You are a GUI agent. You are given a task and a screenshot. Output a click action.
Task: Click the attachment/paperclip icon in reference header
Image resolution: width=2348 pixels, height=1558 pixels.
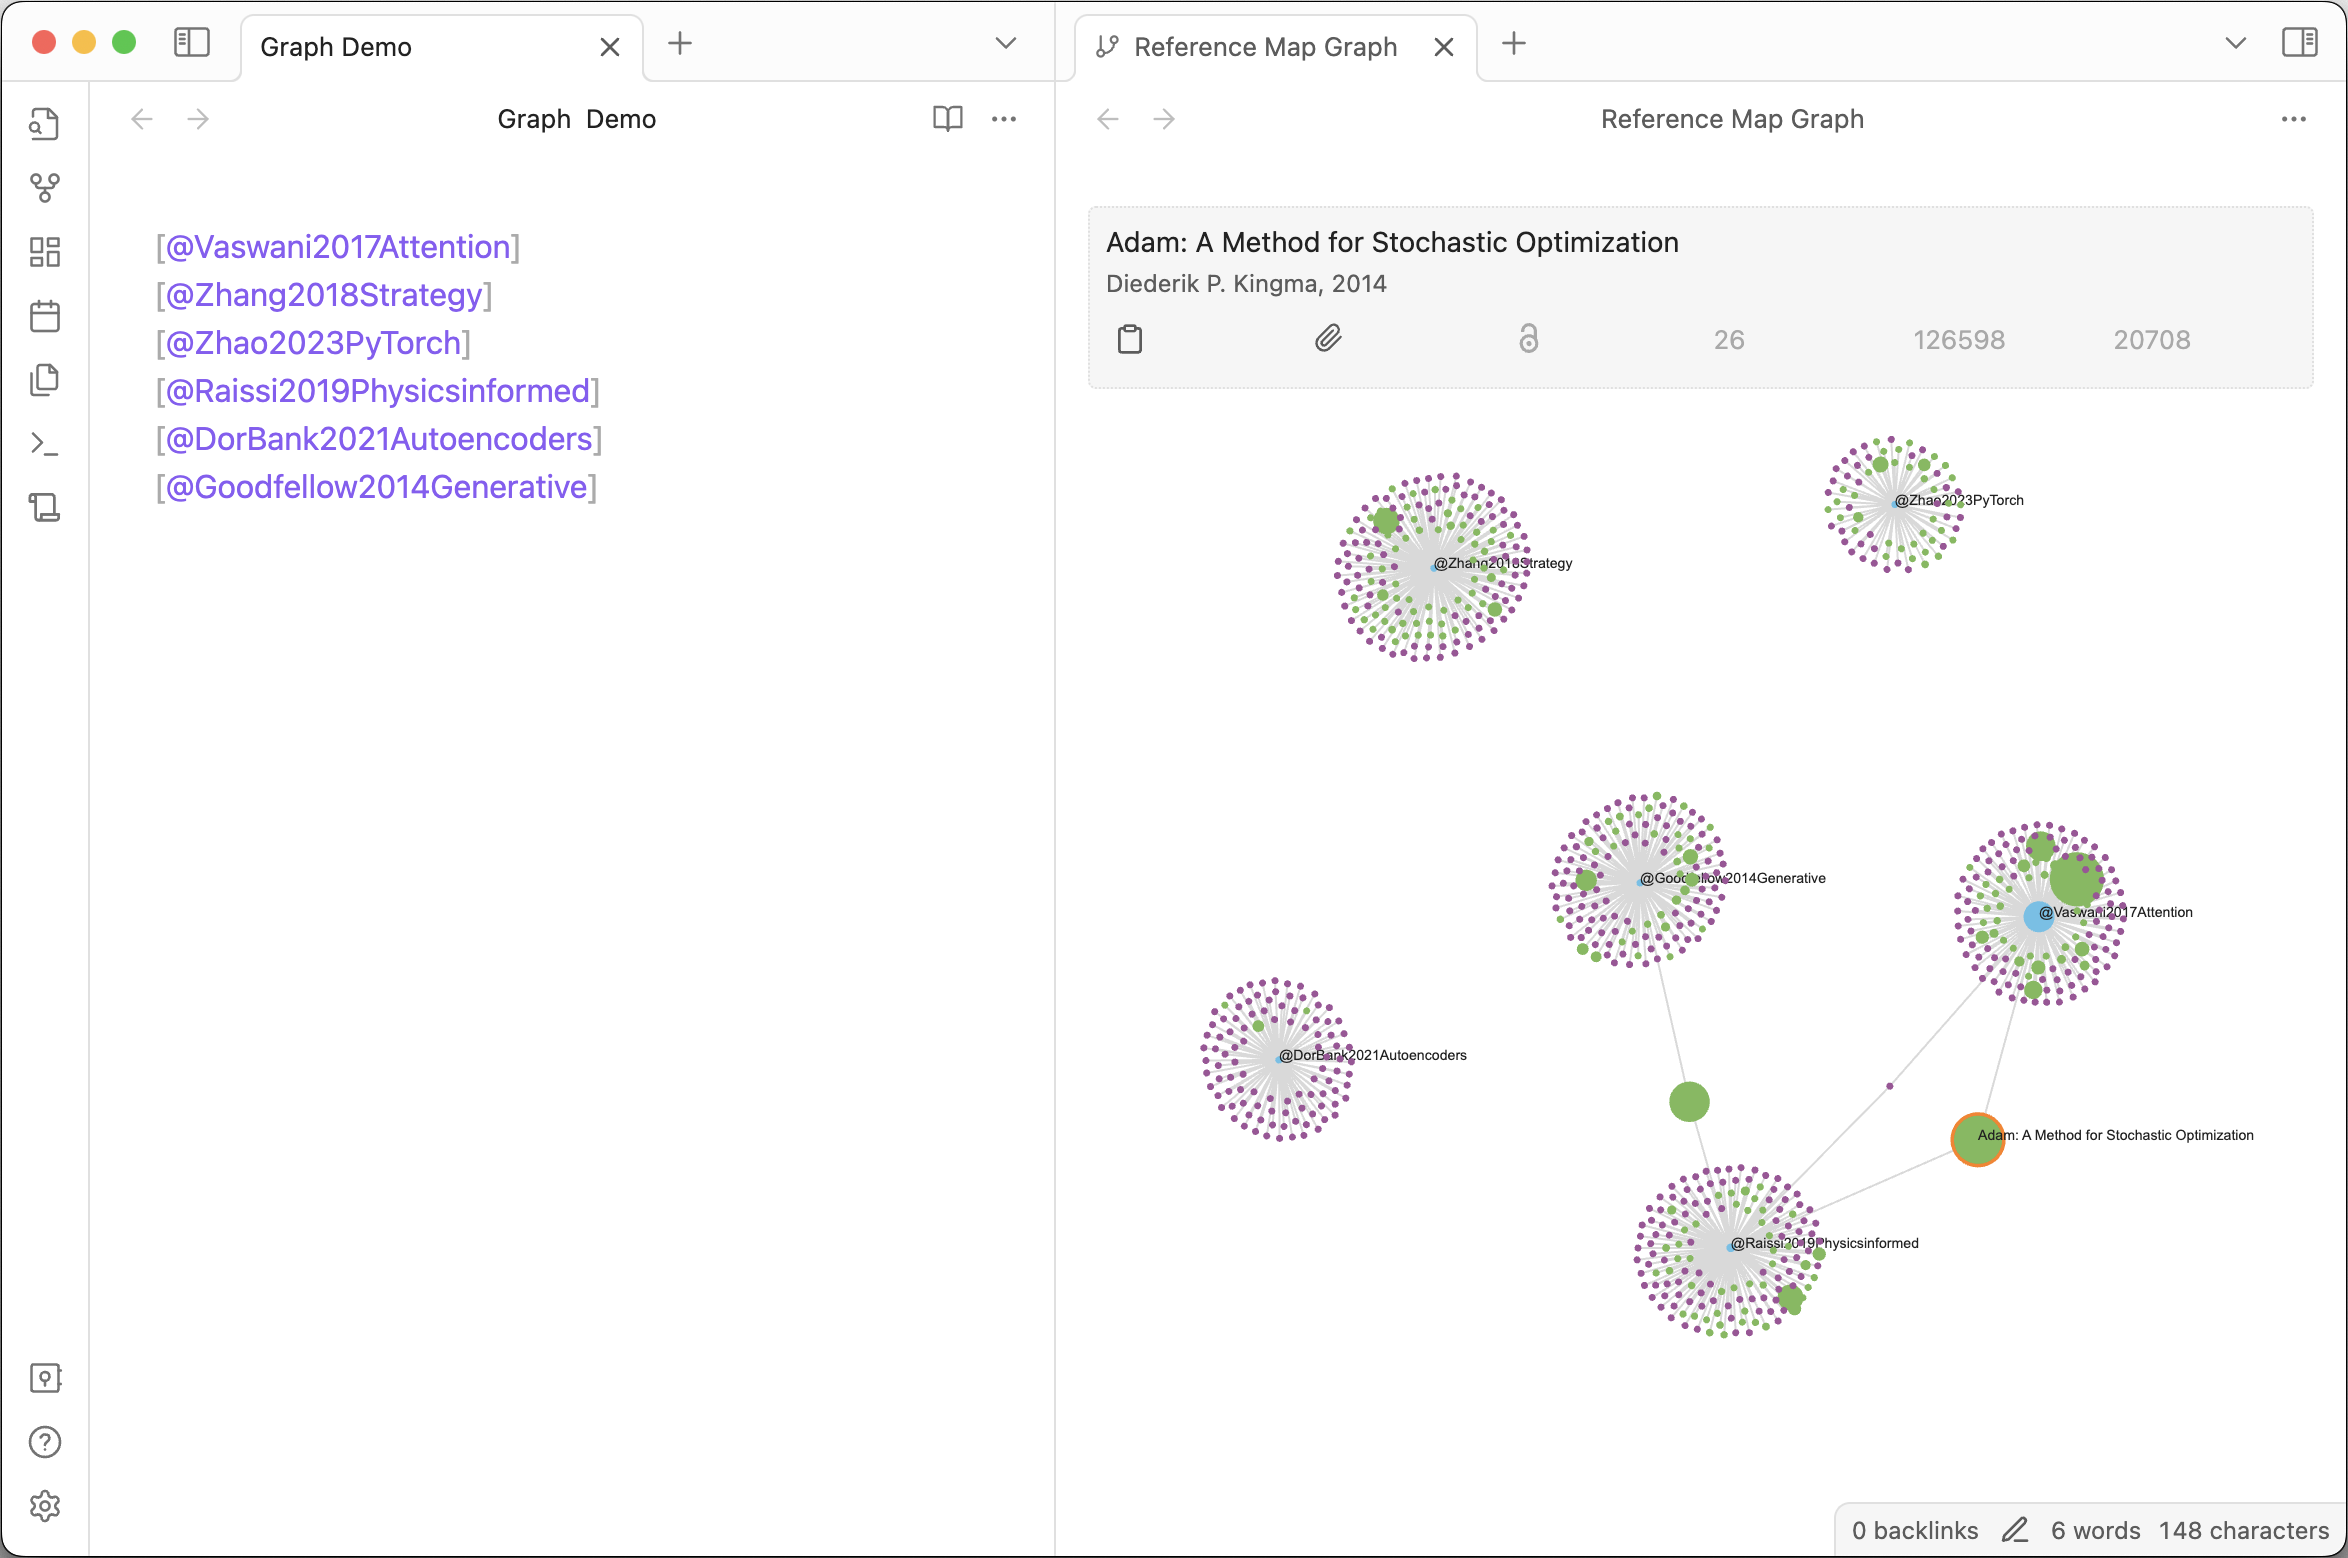coord(1326,339)
